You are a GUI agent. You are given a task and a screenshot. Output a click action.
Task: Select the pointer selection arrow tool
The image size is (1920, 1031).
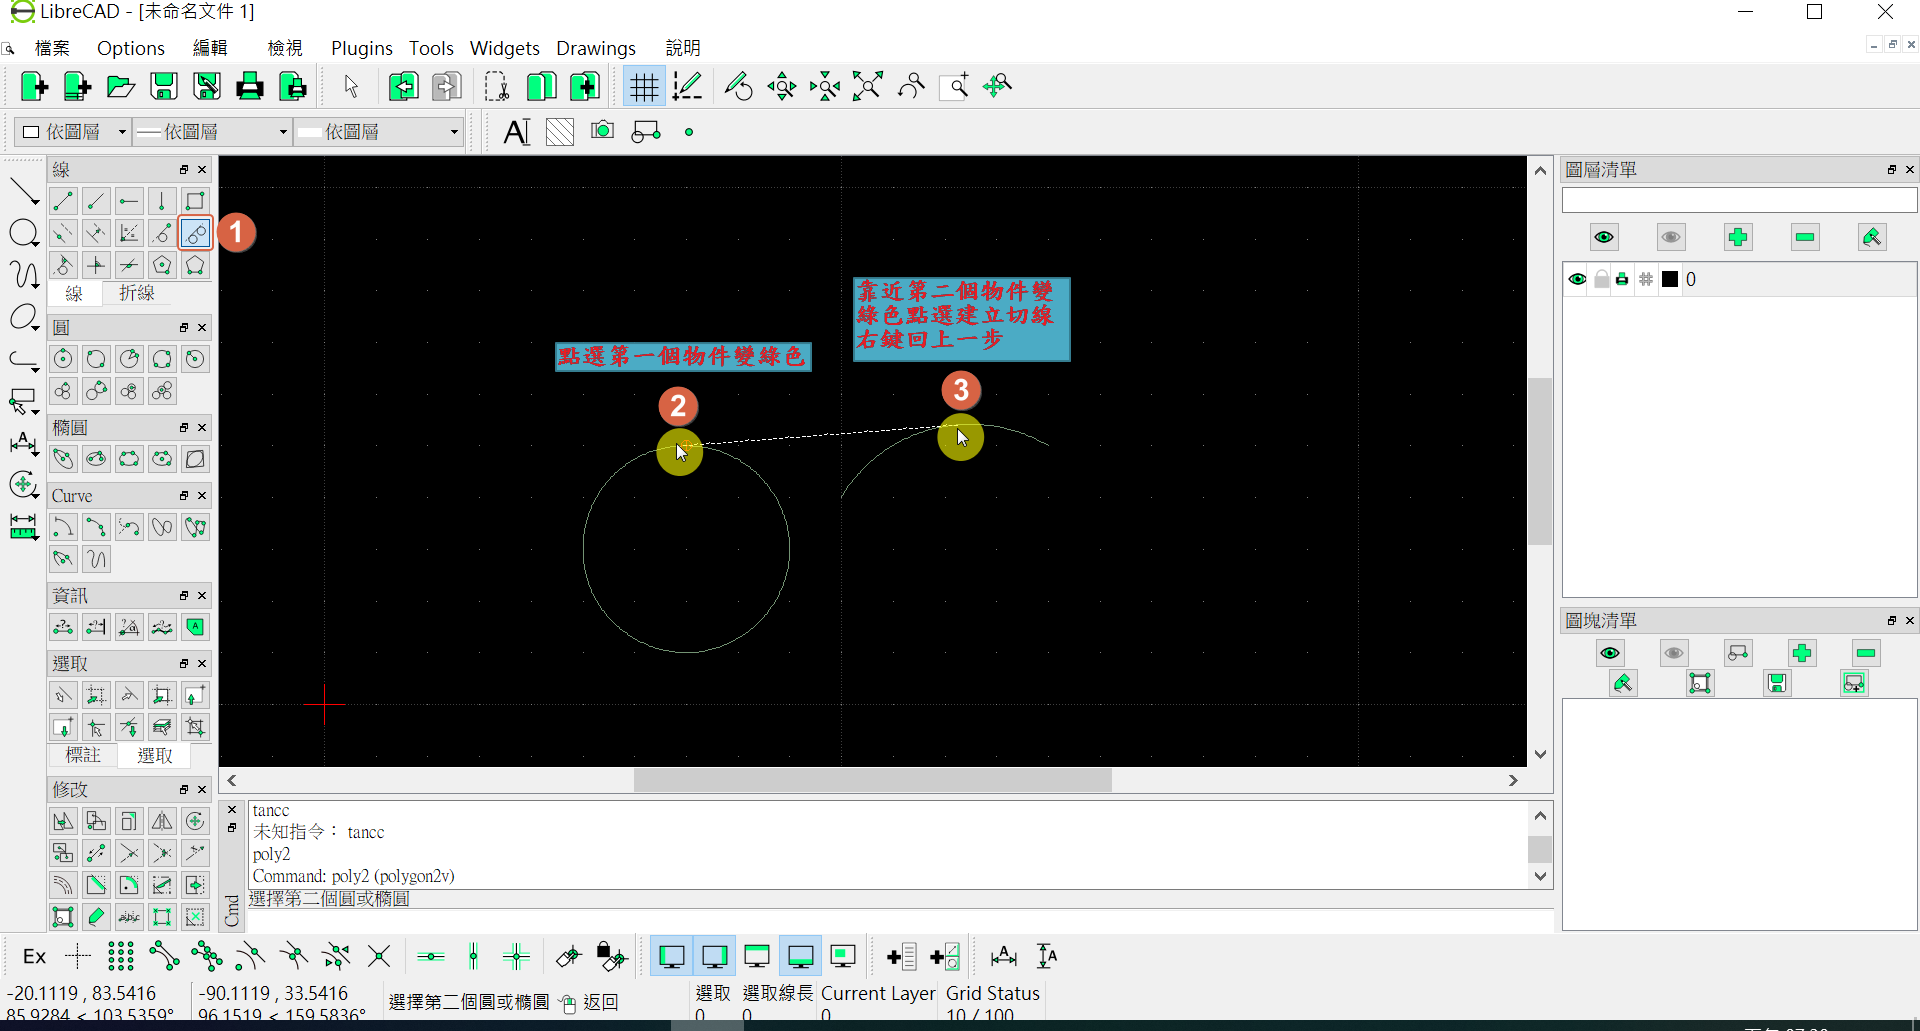(351, 87)
